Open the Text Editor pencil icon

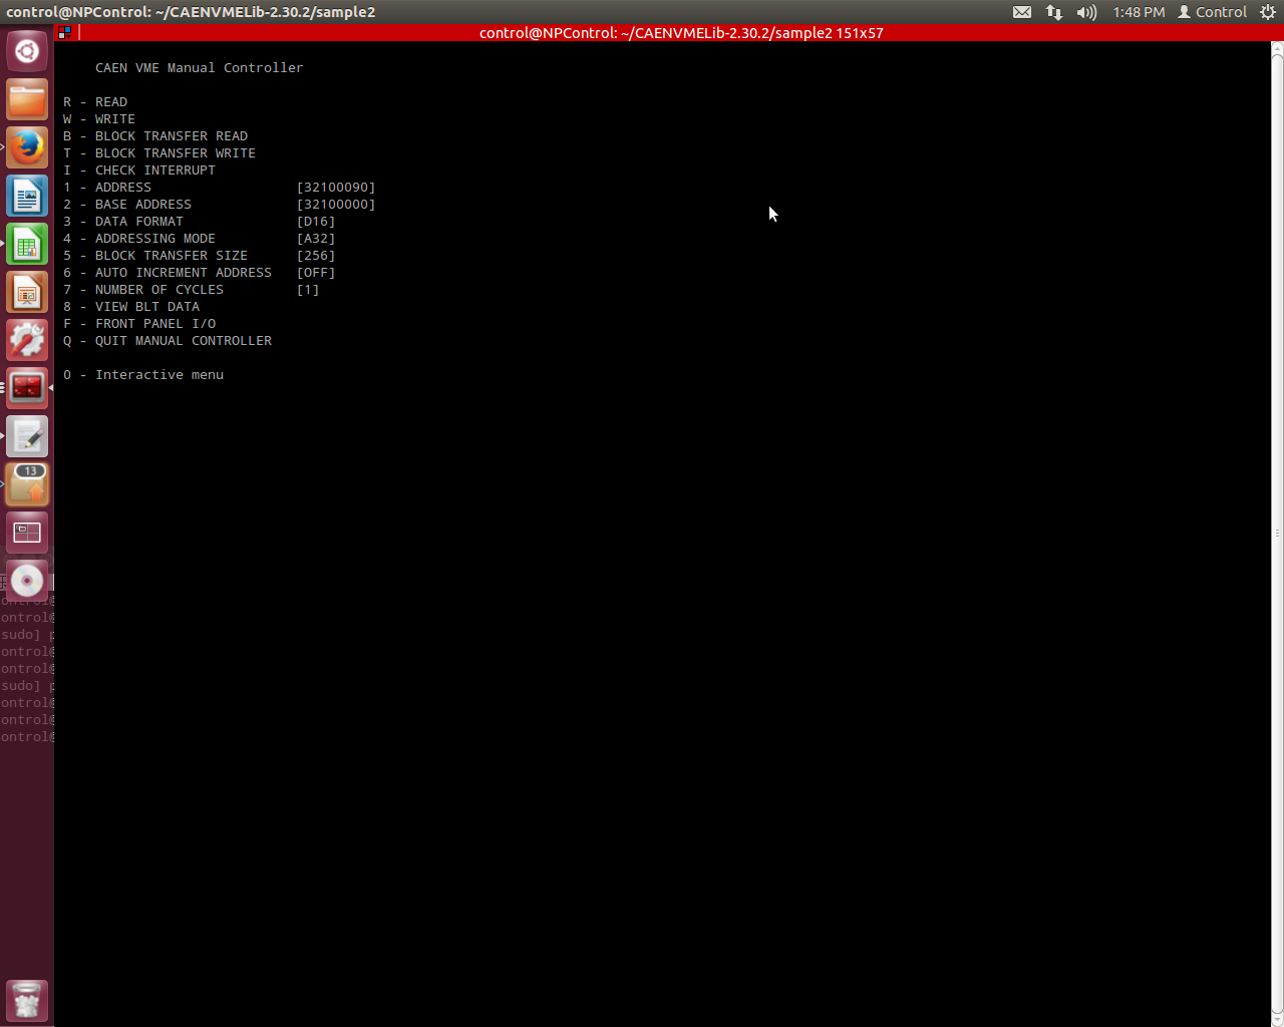click(27, 435)
